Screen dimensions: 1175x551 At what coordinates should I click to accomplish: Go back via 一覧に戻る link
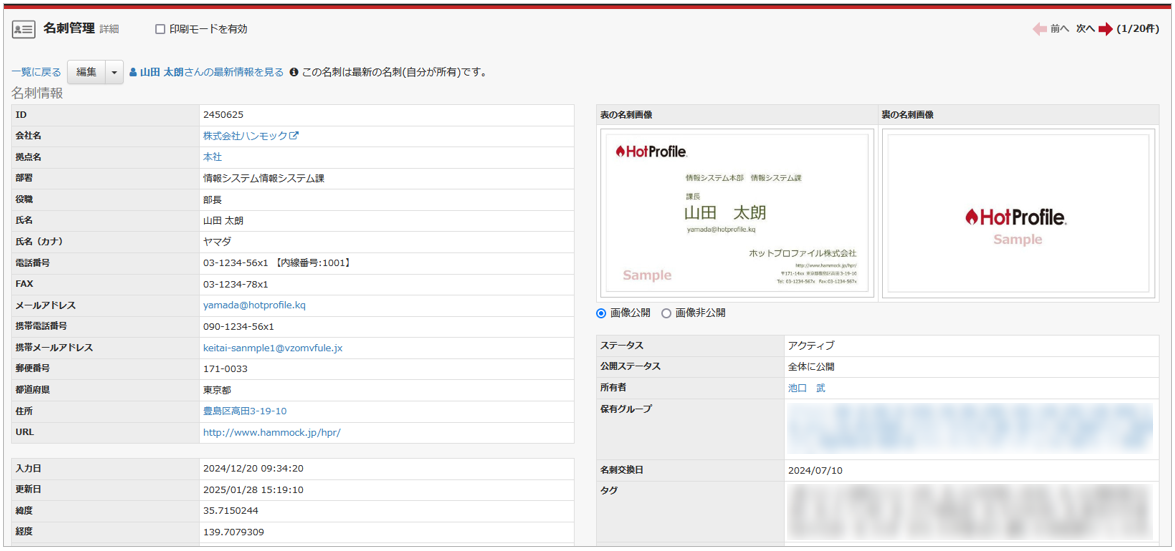pos(36,73)
